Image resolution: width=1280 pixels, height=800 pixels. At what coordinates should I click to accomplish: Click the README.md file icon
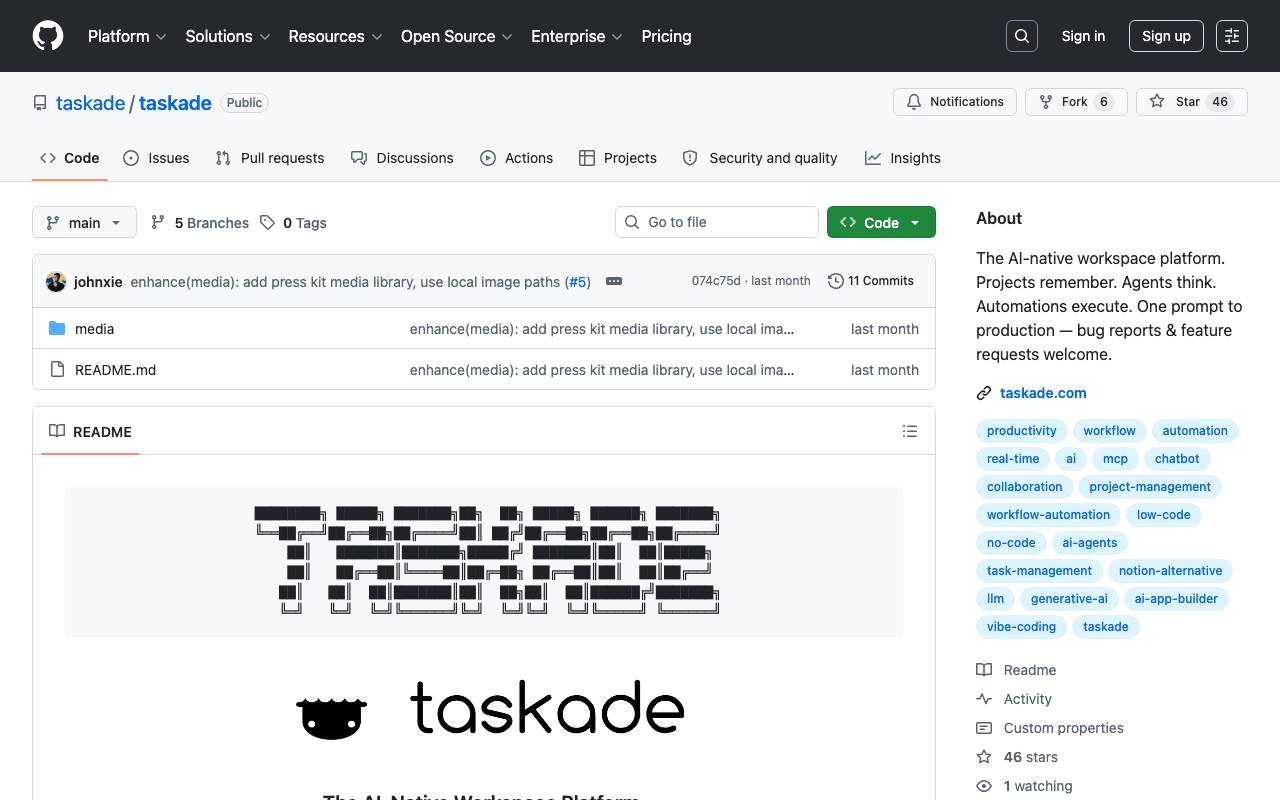[x=57, y=370]
